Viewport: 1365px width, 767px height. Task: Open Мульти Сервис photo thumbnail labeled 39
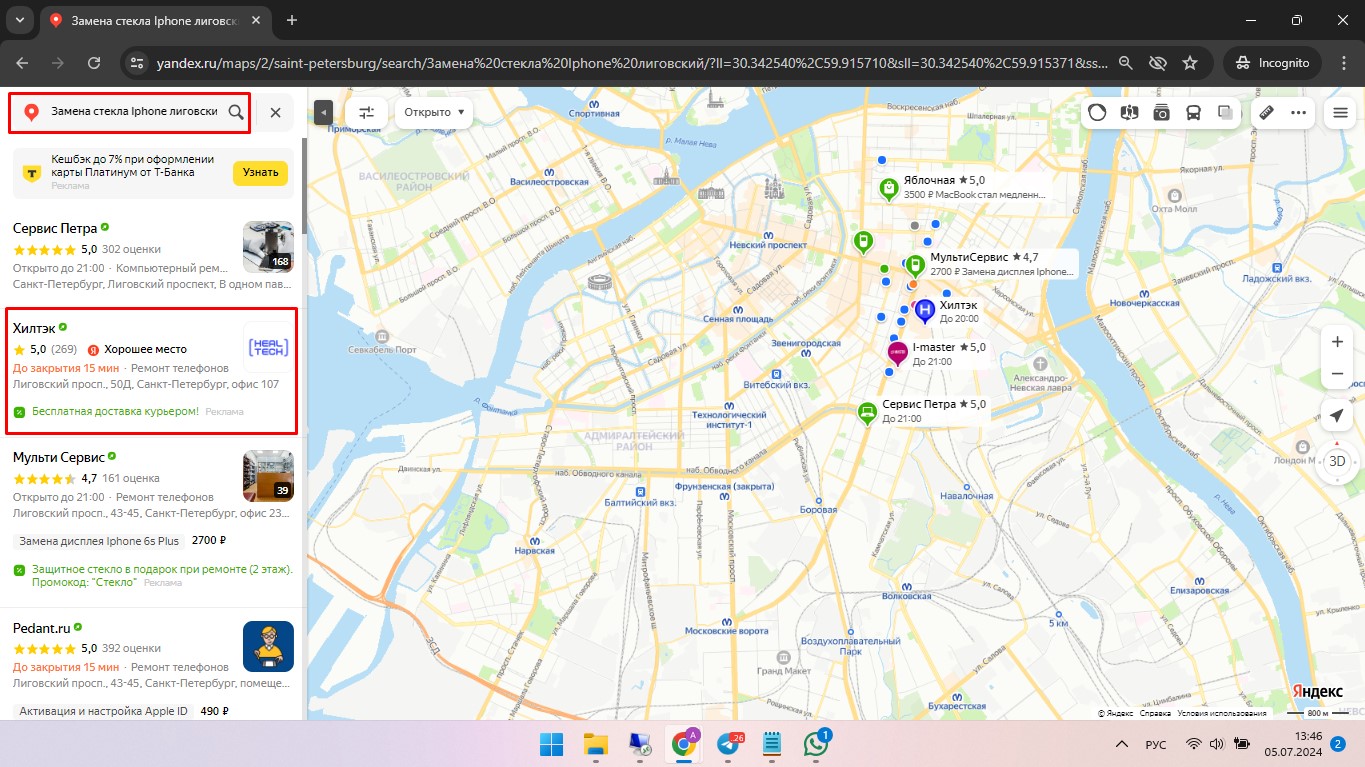pyautogui.click(x=268, y=476)
